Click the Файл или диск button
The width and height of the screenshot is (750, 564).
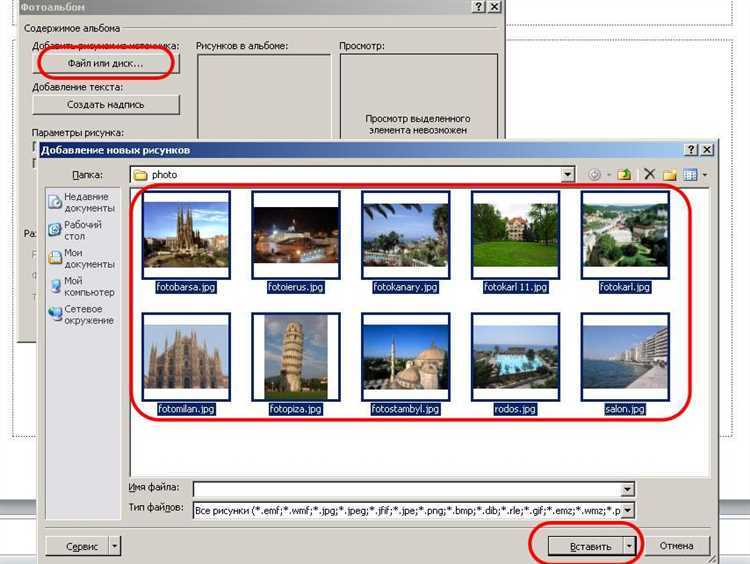pos(105,63)
